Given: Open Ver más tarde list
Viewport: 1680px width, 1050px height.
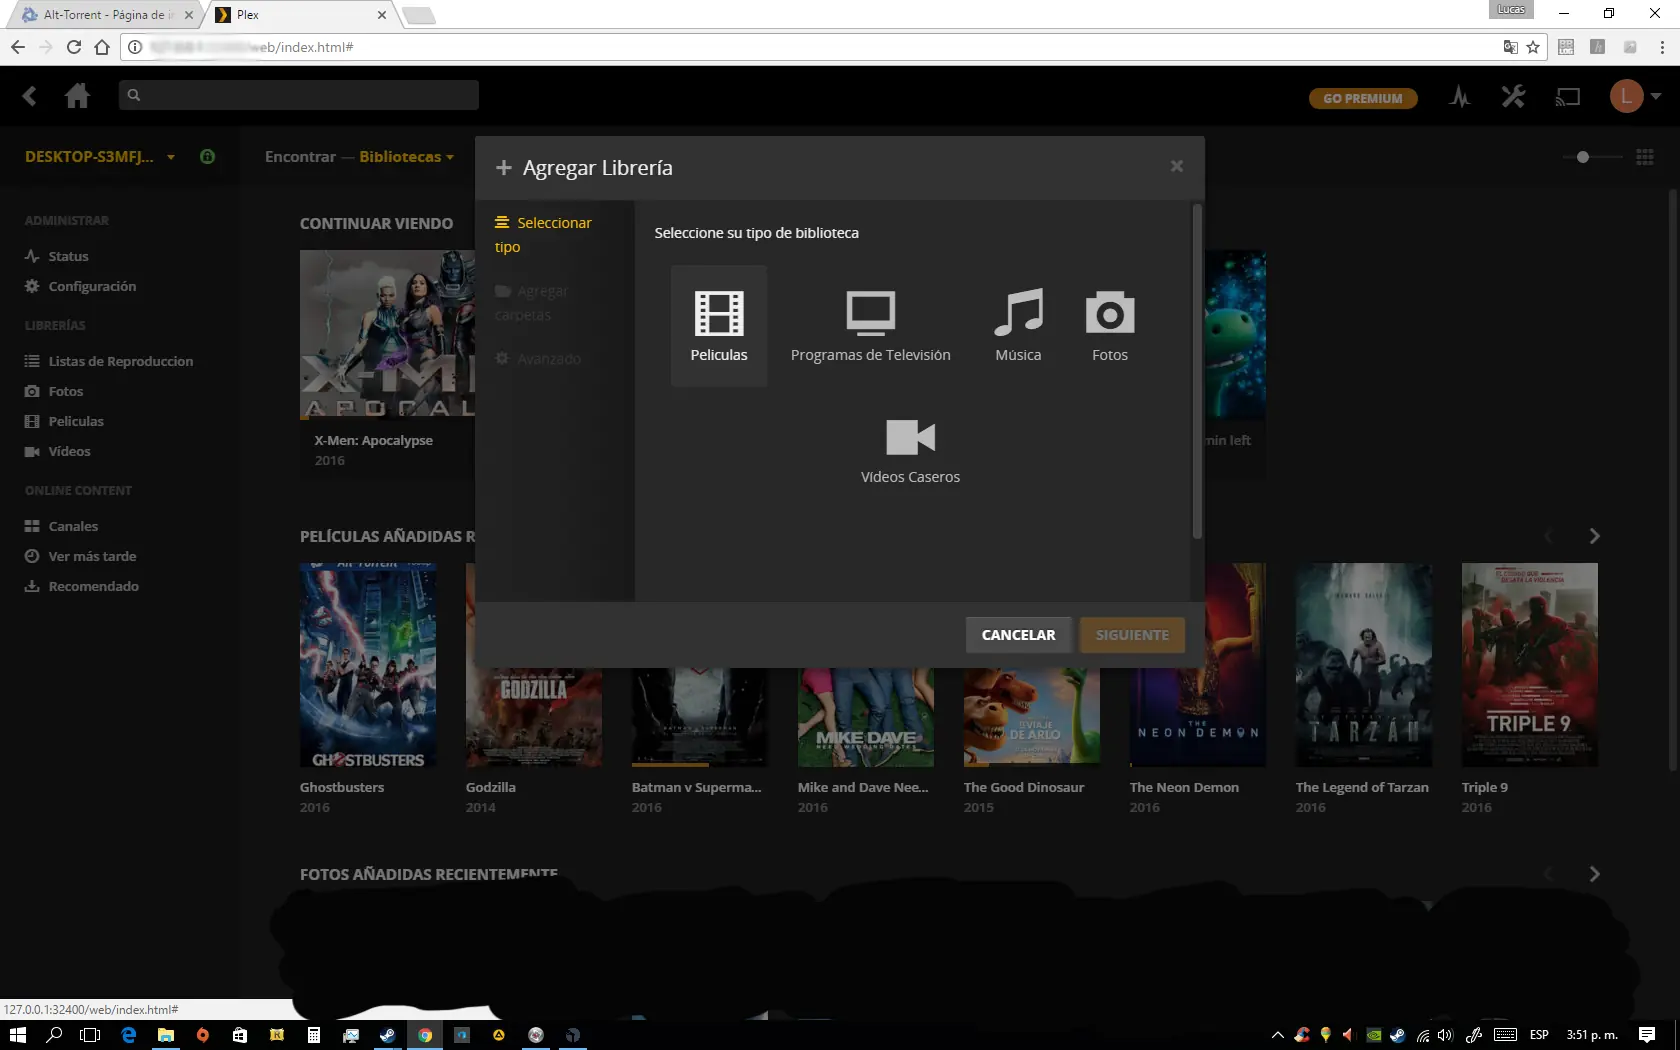Looking at the screenshot, I should tap(80, 556).
